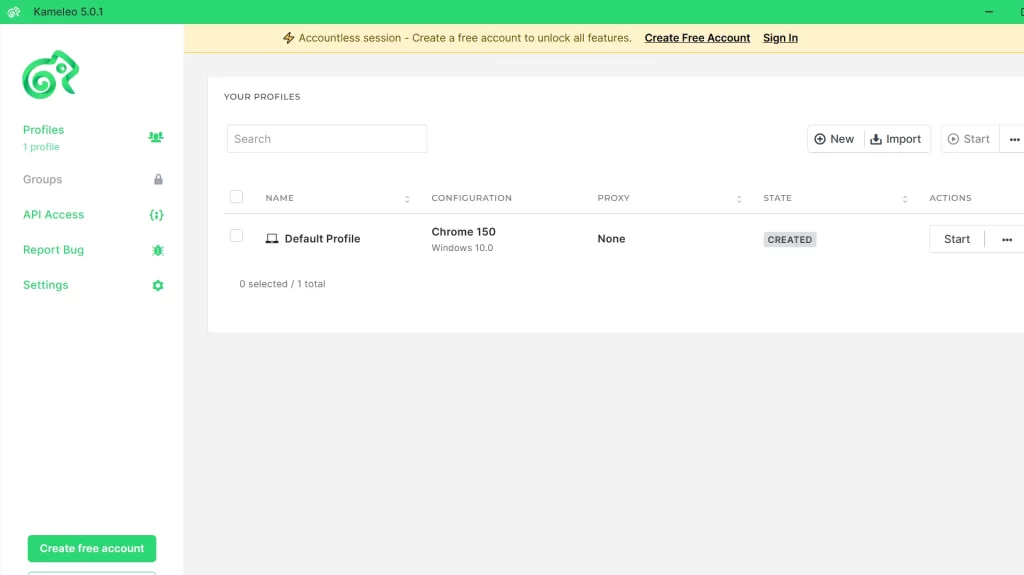Click the Windows 10.0 text
Image resolution: width=1024 pixels, height=575 pixels.
[x=462, y=248]
